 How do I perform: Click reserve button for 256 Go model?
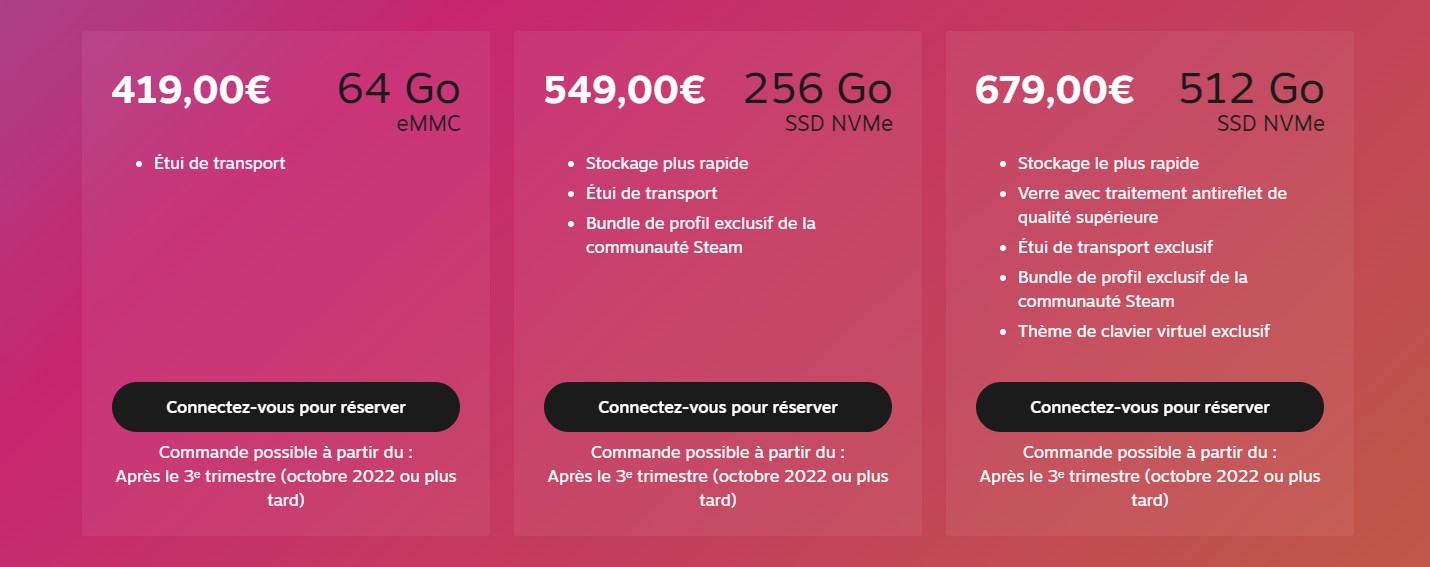[x=718, y=407]
